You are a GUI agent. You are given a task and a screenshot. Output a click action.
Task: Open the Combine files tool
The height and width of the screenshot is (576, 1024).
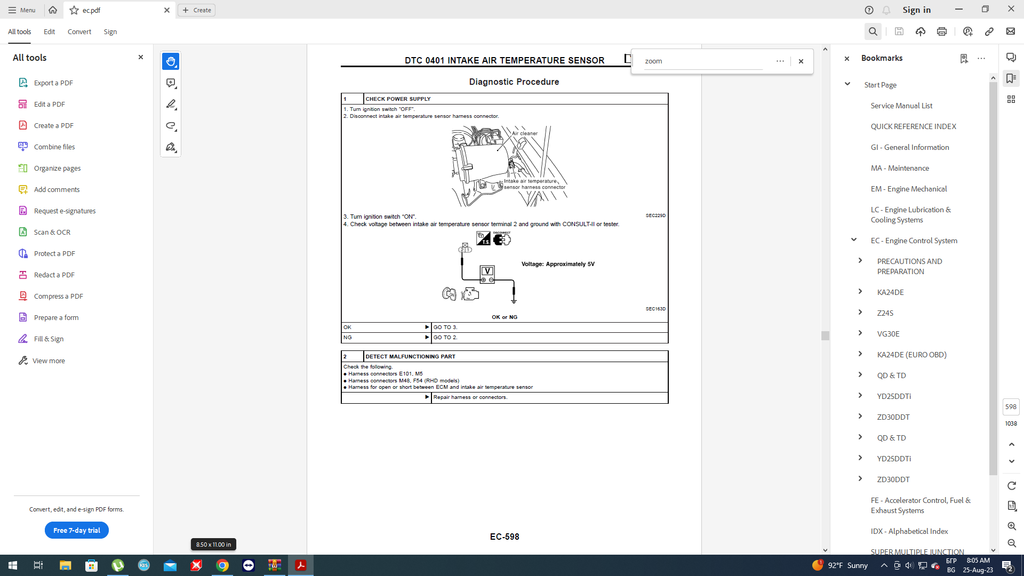click(46, 147)
